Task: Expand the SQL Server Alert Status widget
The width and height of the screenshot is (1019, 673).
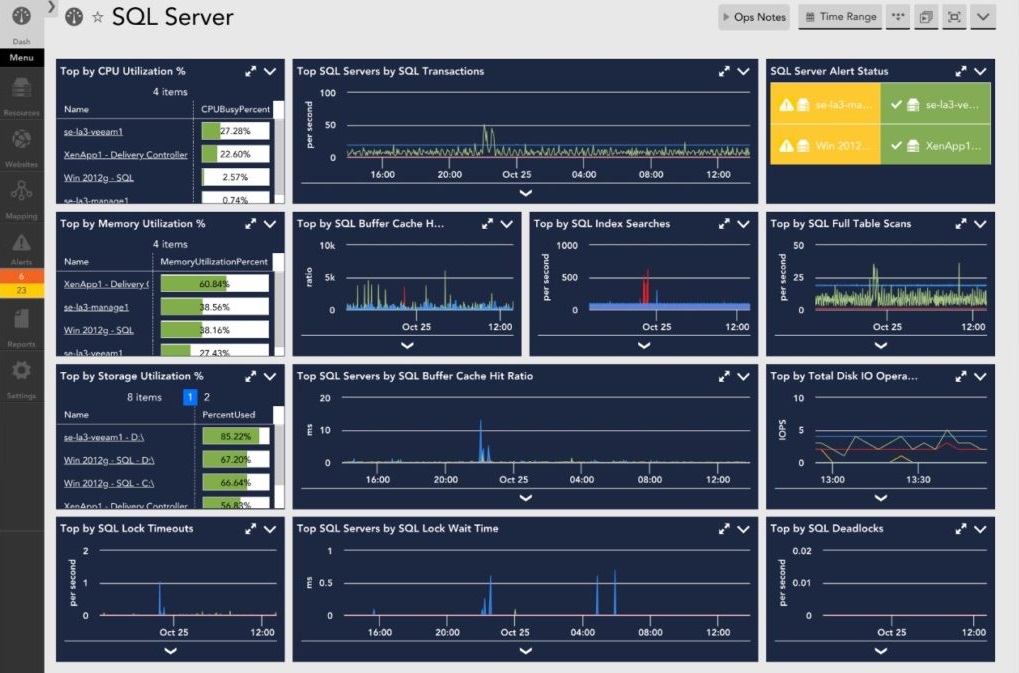Action: 961,72
